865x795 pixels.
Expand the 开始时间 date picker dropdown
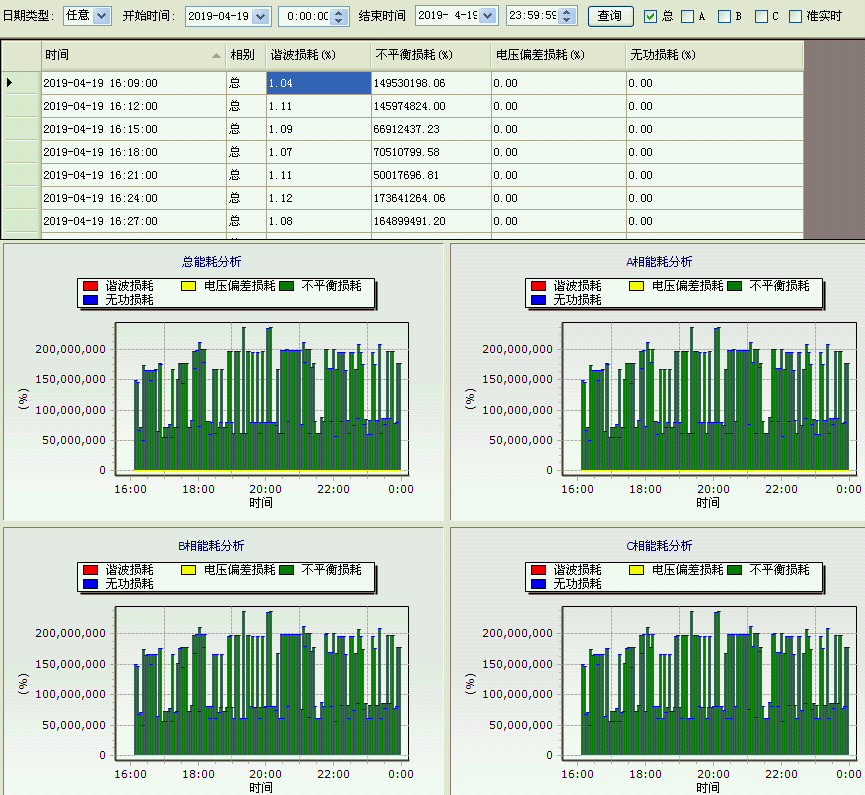coord(260,16)
